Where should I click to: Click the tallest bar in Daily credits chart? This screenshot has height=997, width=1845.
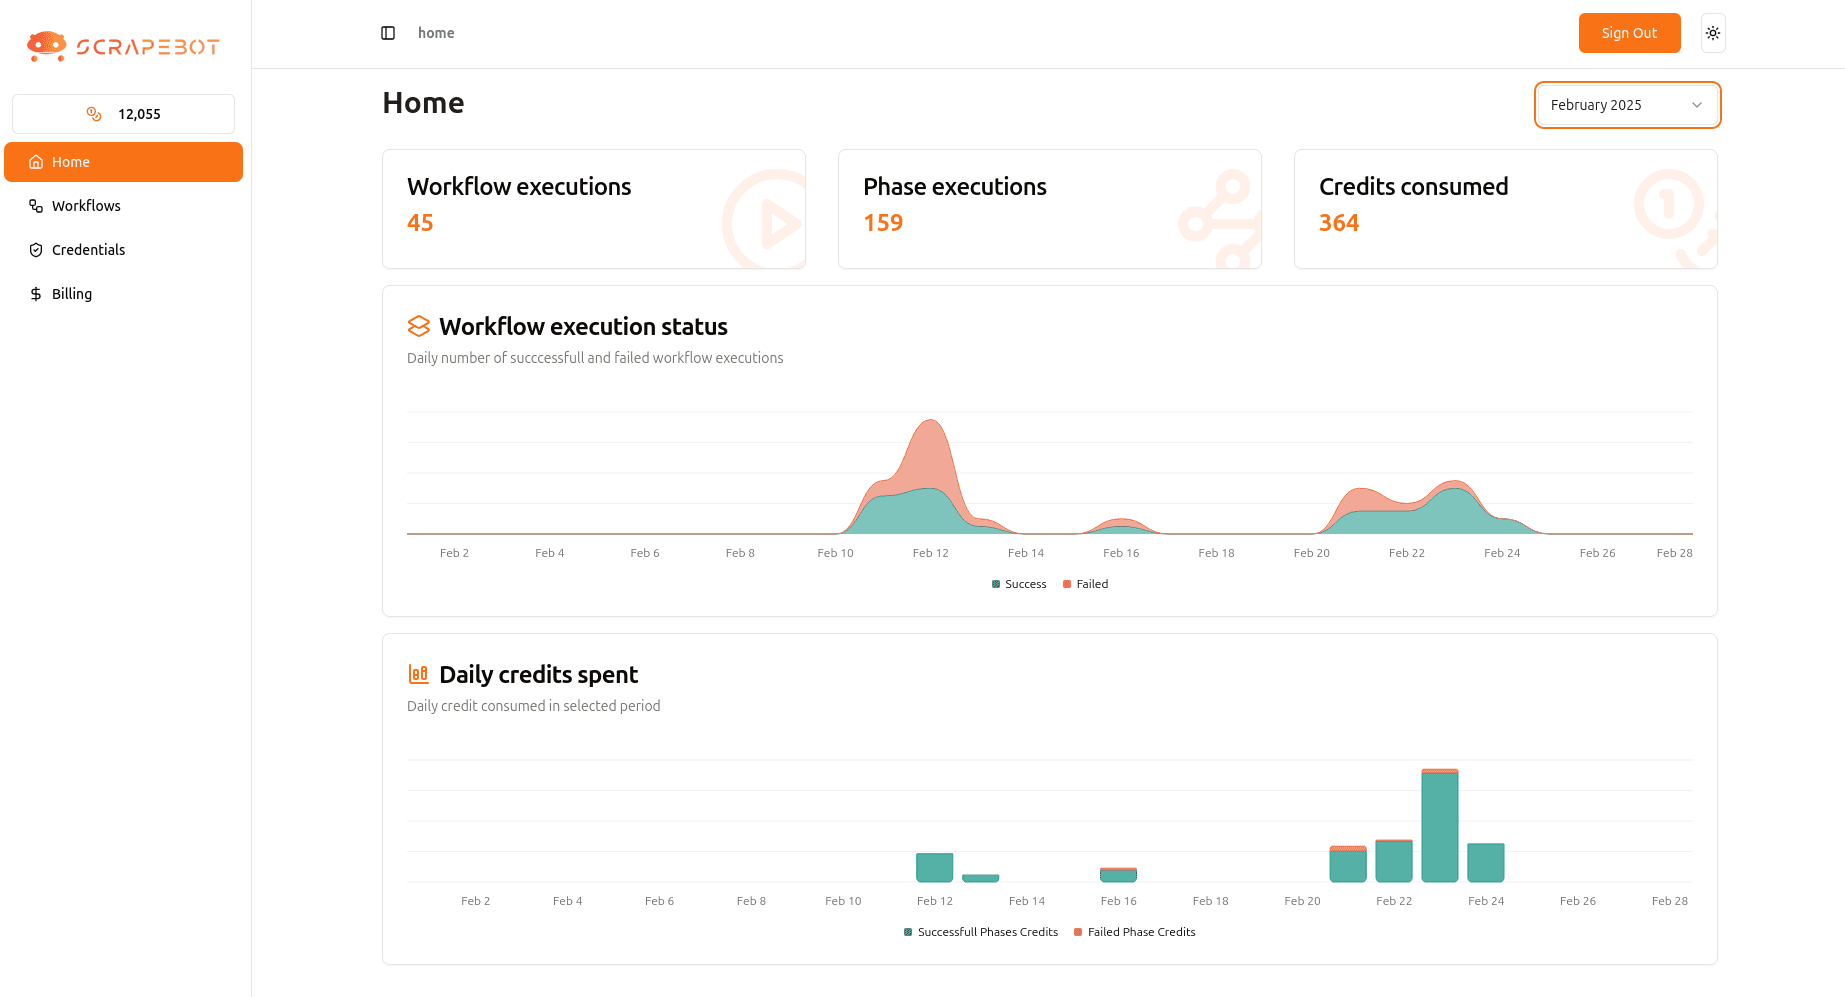point(1439,826)
